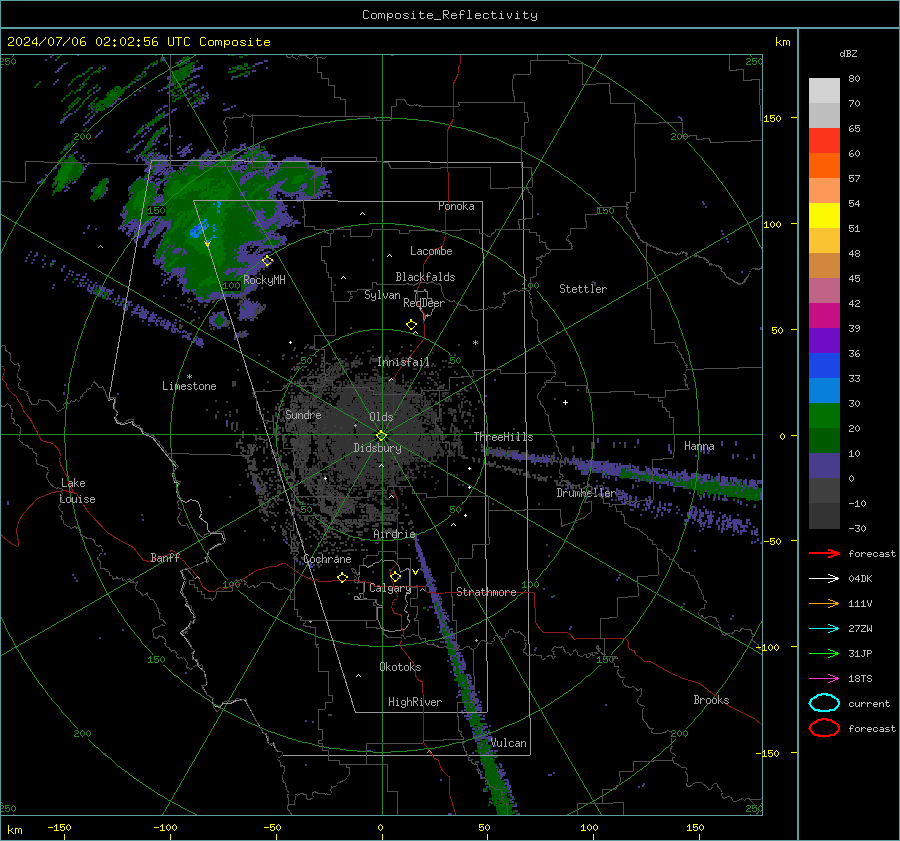Click the 100 tick on the right-side axis

(773, 224)
